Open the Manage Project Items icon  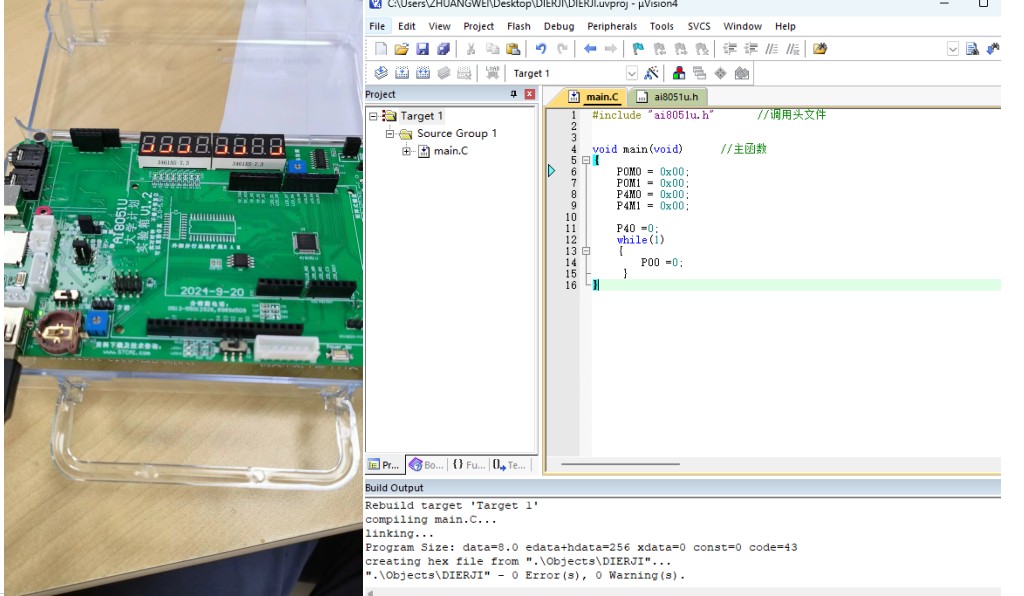[x=679, y=73]
